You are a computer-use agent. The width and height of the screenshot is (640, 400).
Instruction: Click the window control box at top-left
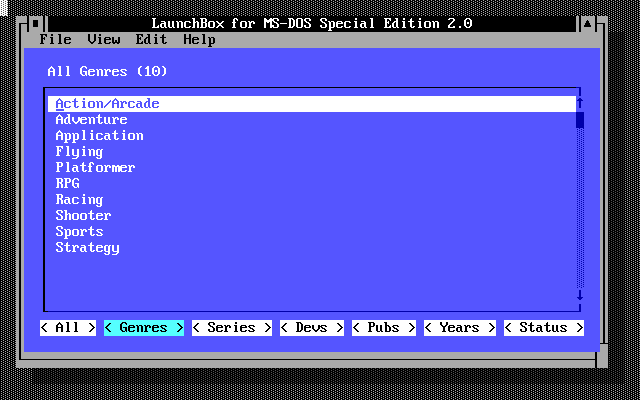click(36, 23)
